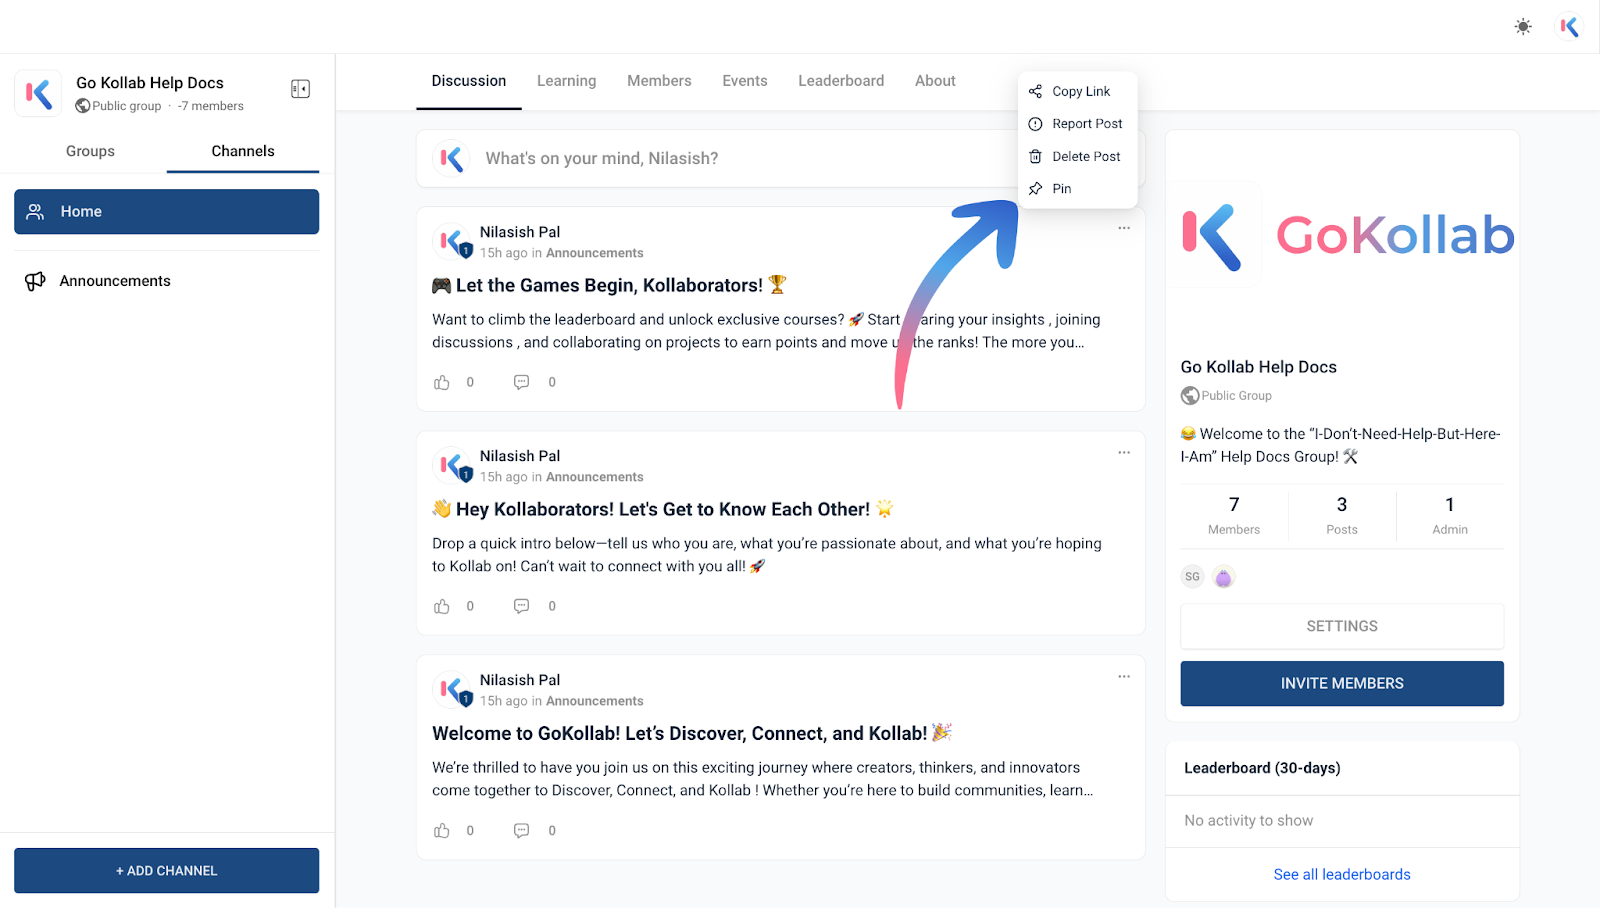
Task: Select Pin from the post menu
Action: tap(1078, 189)
